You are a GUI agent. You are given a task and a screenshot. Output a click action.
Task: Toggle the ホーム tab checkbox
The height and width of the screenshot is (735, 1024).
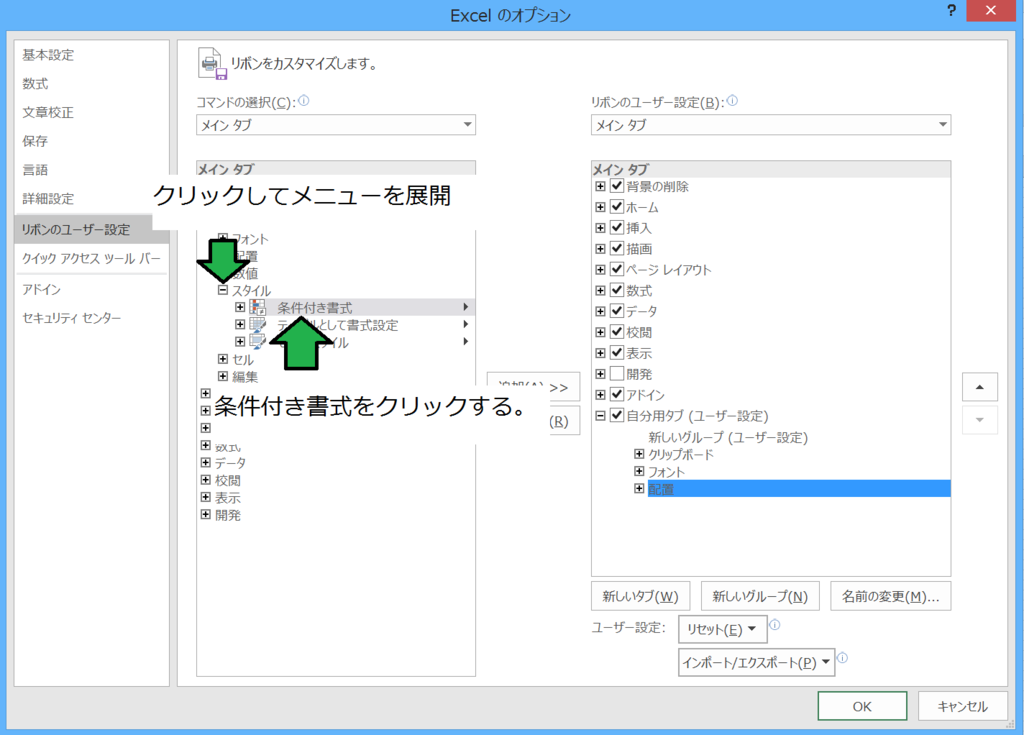pyautogui.click(x=617, y=206)
